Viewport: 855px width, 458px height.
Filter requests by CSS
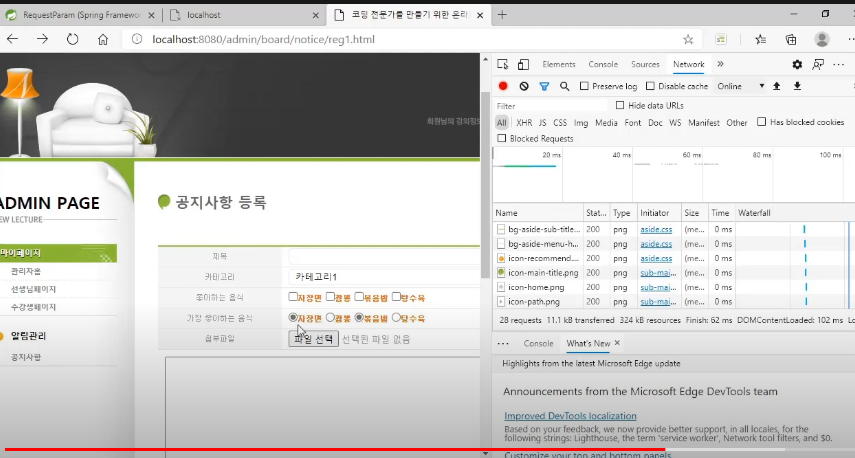(x=560, y=123)
